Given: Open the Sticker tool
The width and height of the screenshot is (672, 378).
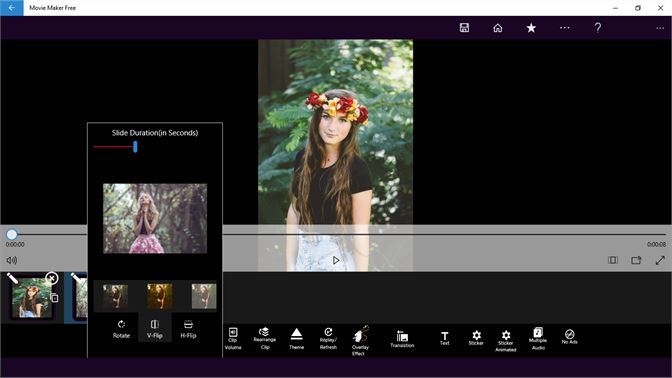Looking at the screenshot, I should (476, 338).
